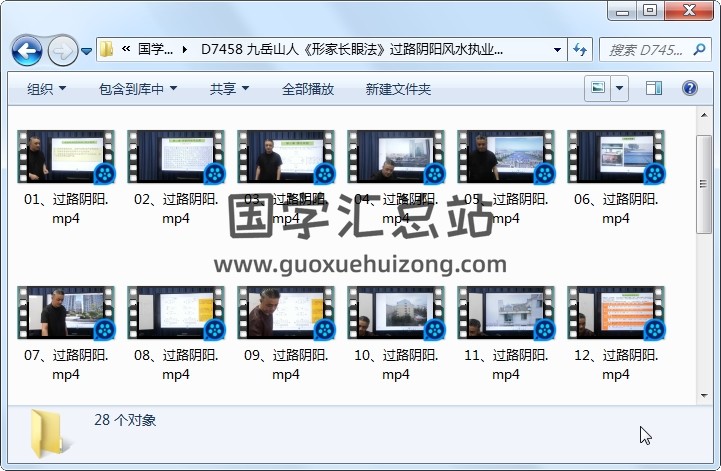Click the file name 12、过路阴阳.mp4
Screen dimensions: 721x471
point(616,364)
